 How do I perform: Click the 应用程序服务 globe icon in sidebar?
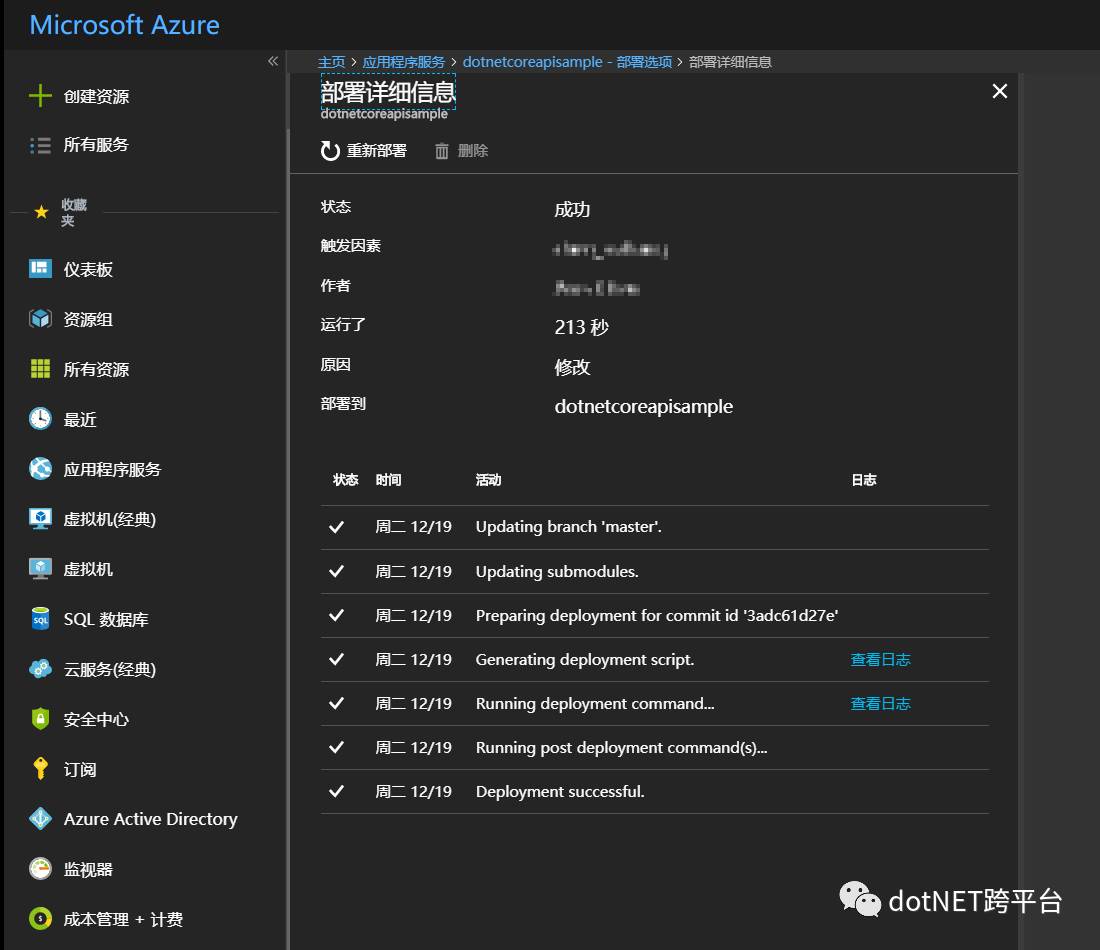coord(41,469)
